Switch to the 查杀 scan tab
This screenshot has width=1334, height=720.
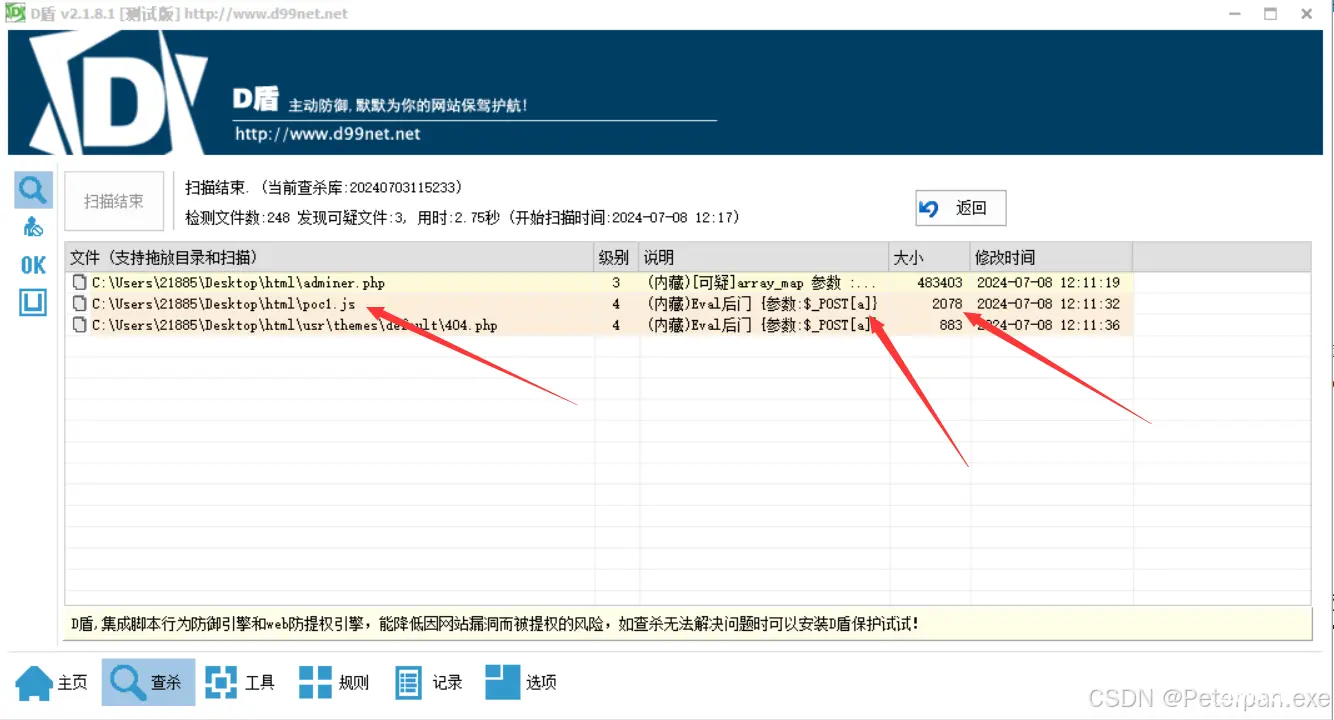[x=148, y=682]
